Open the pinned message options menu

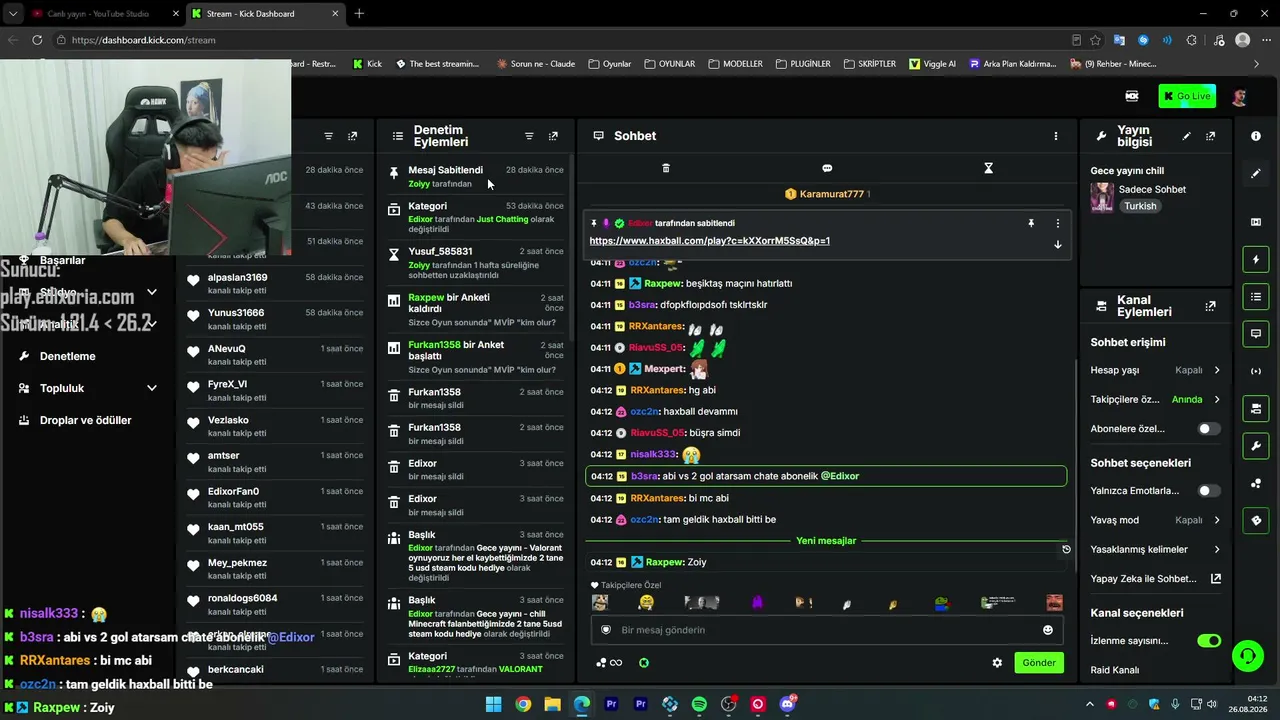point(1057,224)
